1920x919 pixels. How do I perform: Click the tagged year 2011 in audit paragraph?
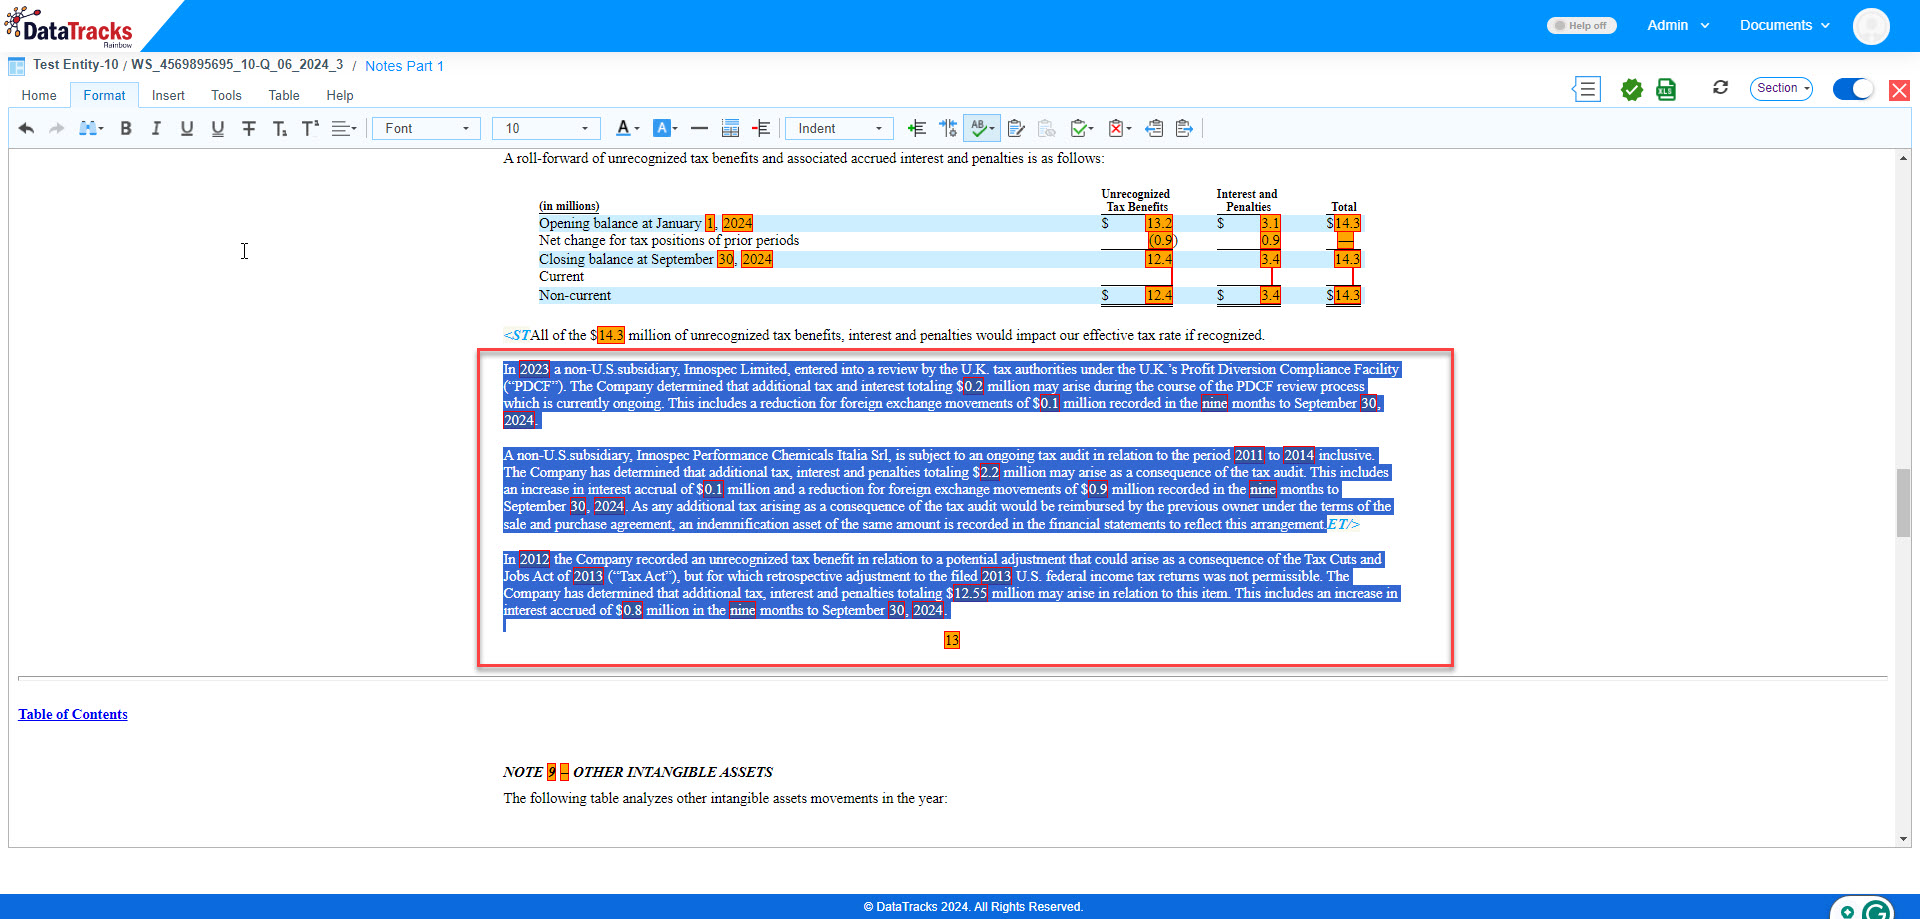click(1249, 455)
